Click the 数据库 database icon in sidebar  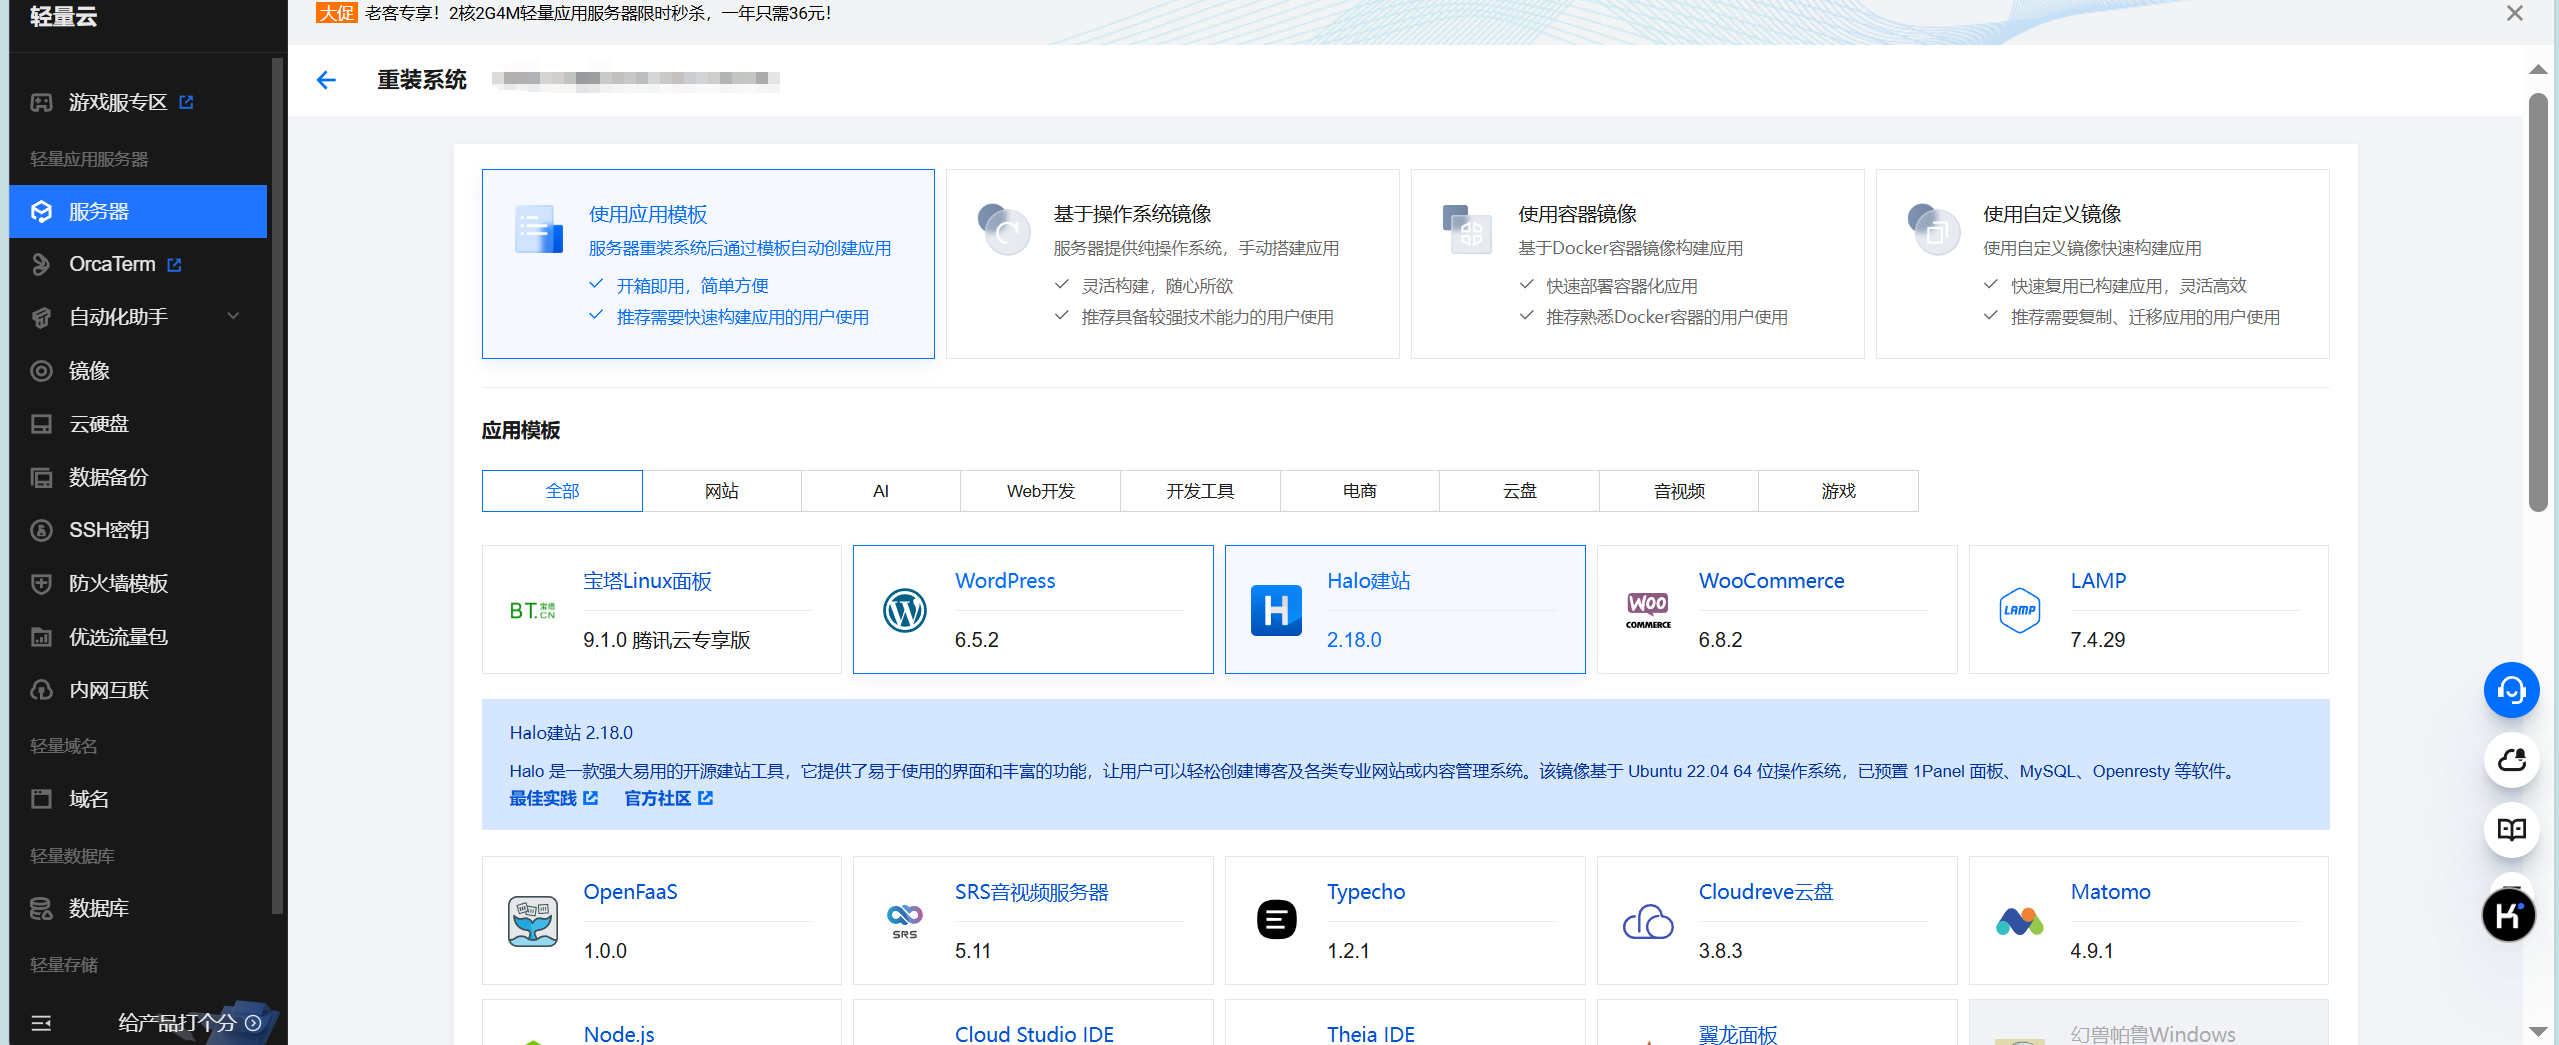(41, 908)
